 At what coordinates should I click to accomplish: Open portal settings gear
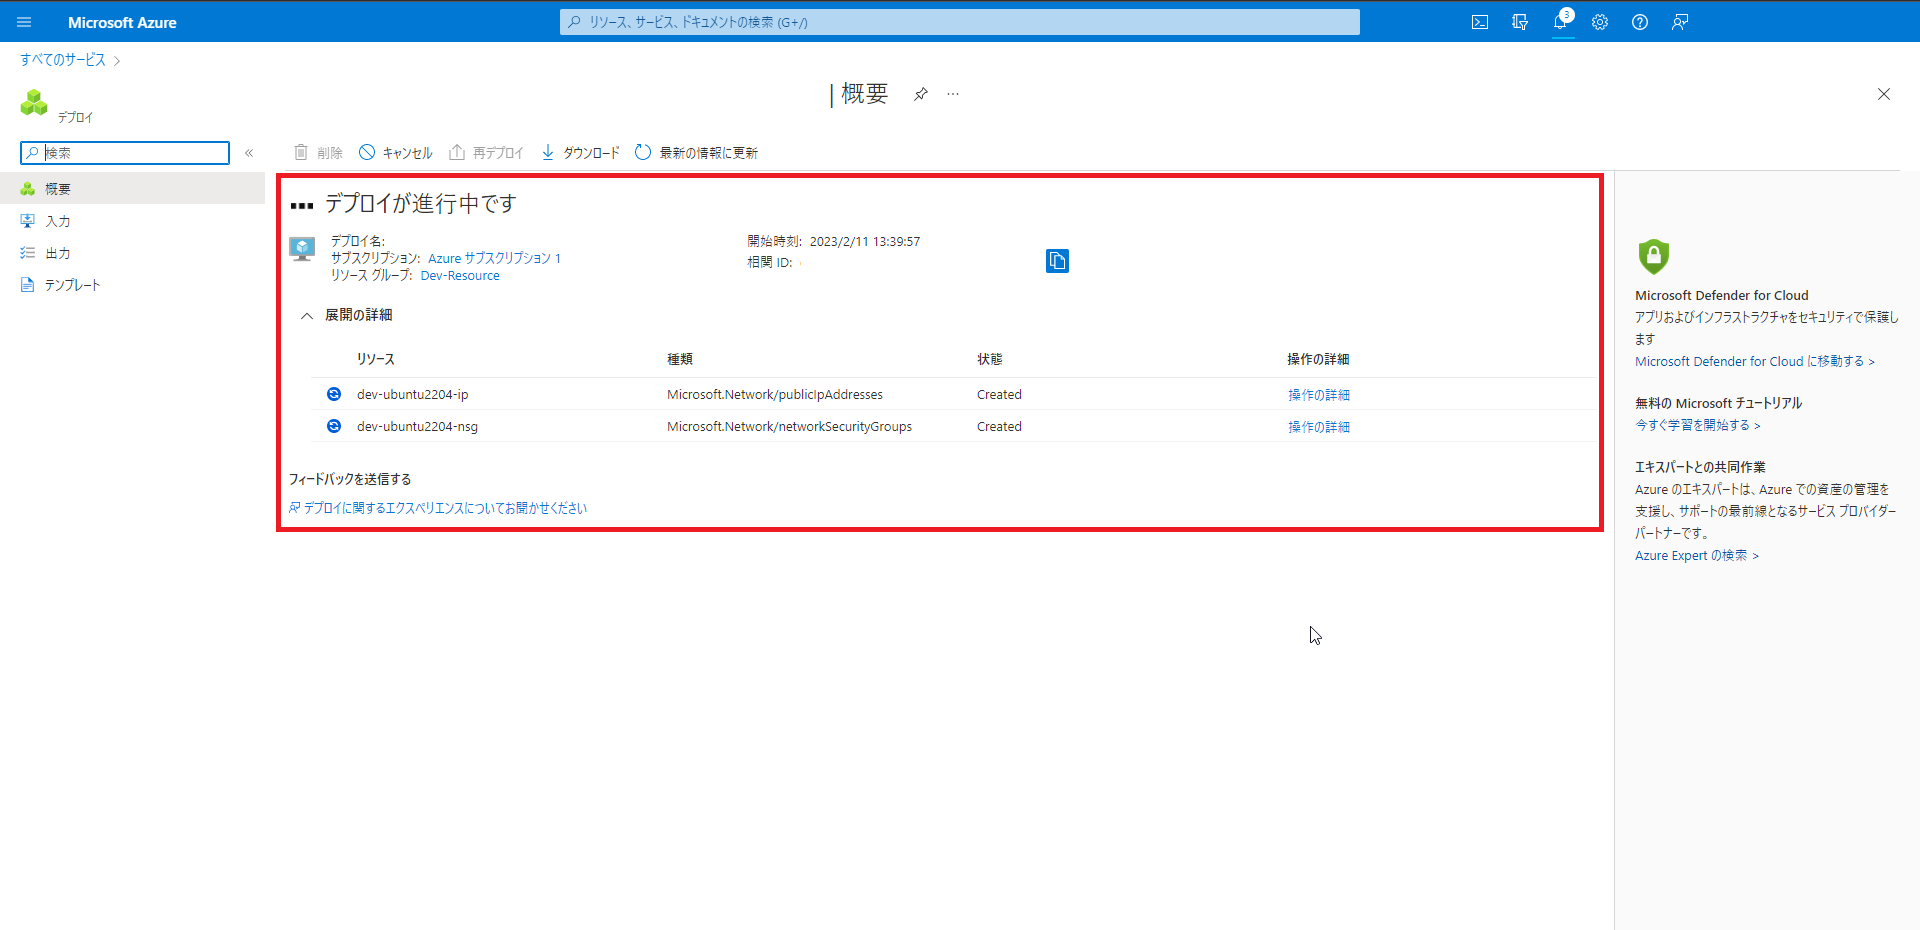coord(1600,22)
